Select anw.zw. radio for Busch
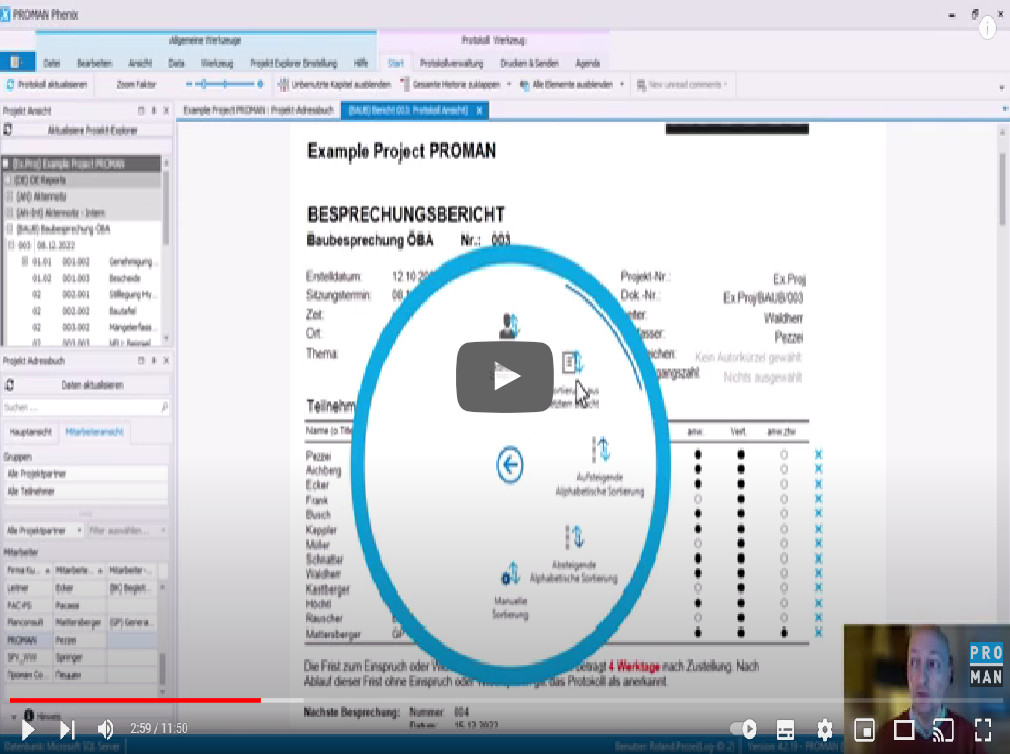 (784, 514)
